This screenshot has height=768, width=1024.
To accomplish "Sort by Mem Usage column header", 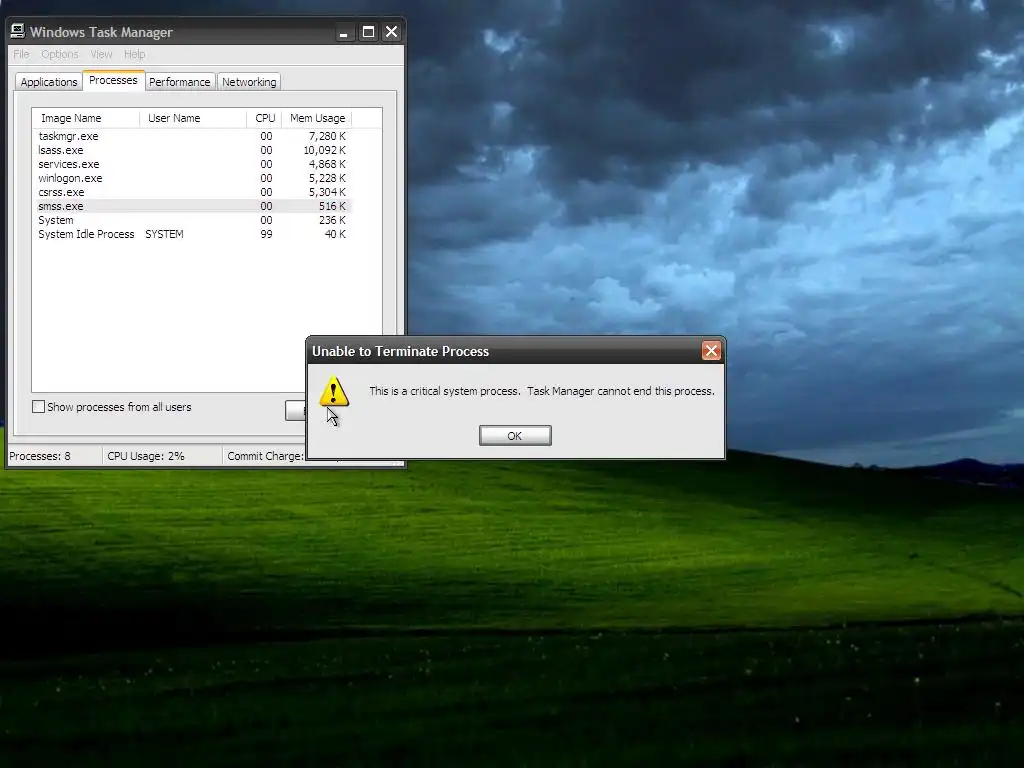I will [317, 118].
